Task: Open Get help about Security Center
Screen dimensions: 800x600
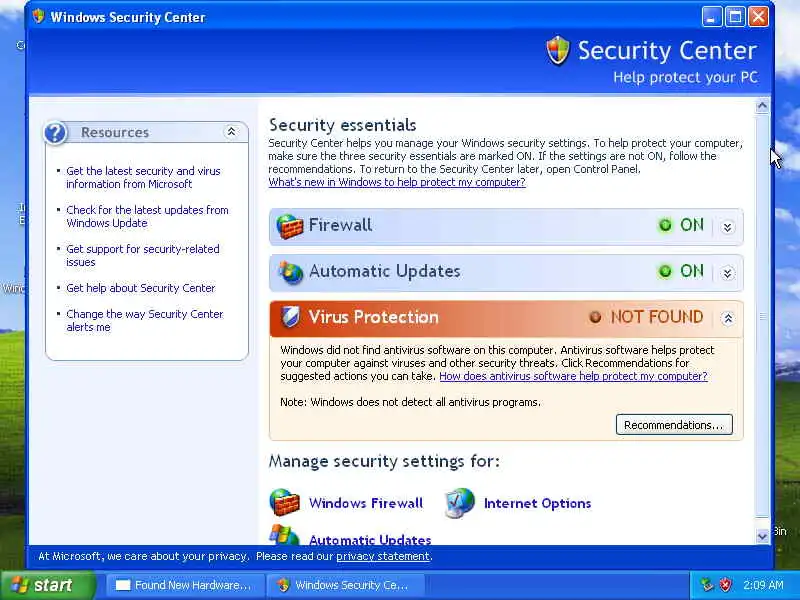Action: [x=141, y=288]
